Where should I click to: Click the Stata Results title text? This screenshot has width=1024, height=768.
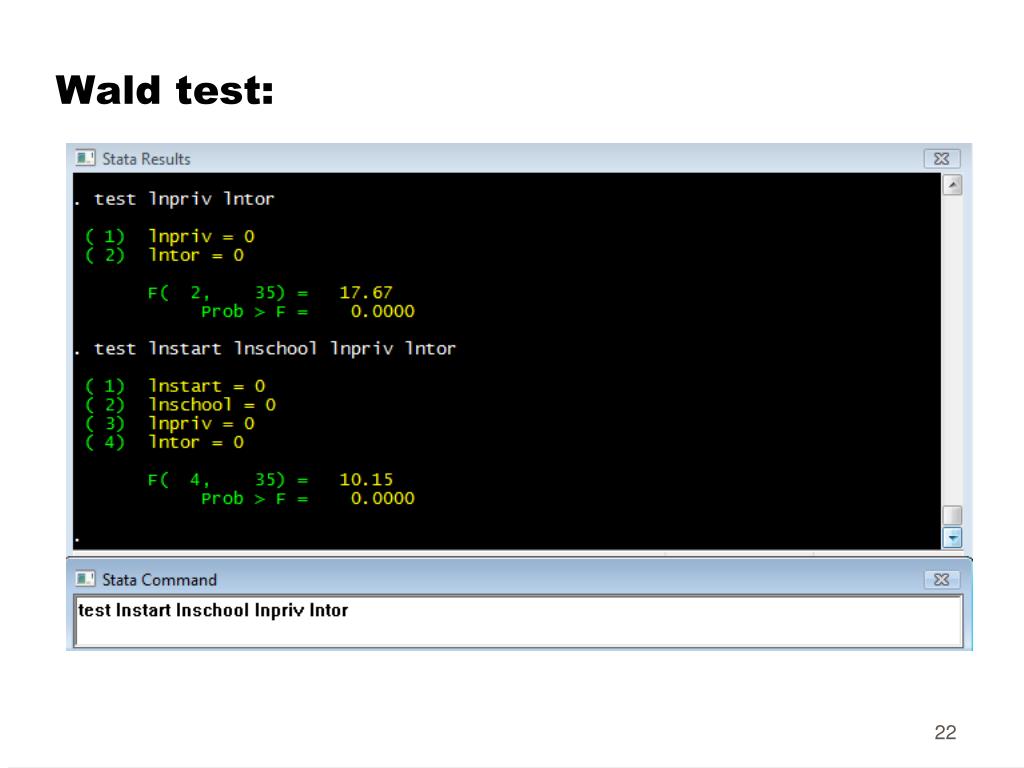click(146, 159)
